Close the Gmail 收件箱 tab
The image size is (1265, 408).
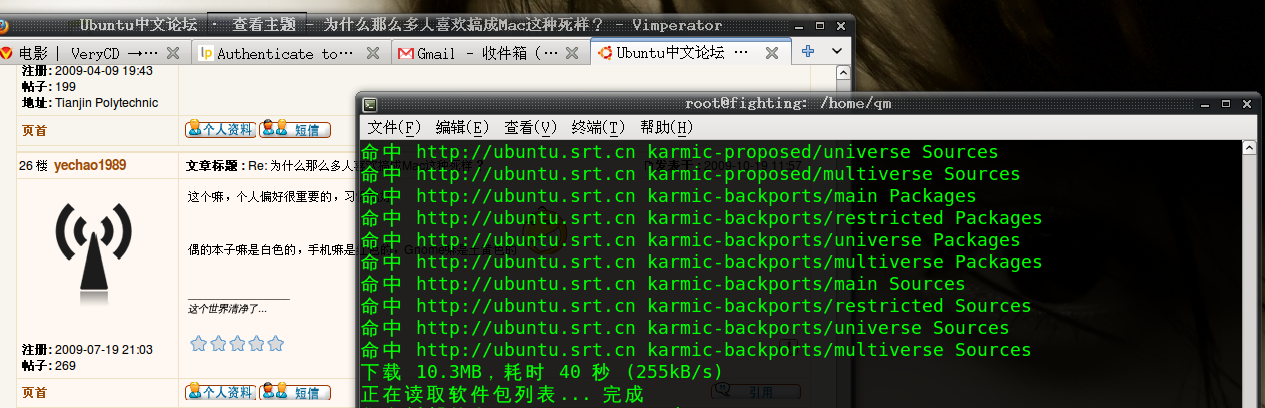tap(572, 53)
